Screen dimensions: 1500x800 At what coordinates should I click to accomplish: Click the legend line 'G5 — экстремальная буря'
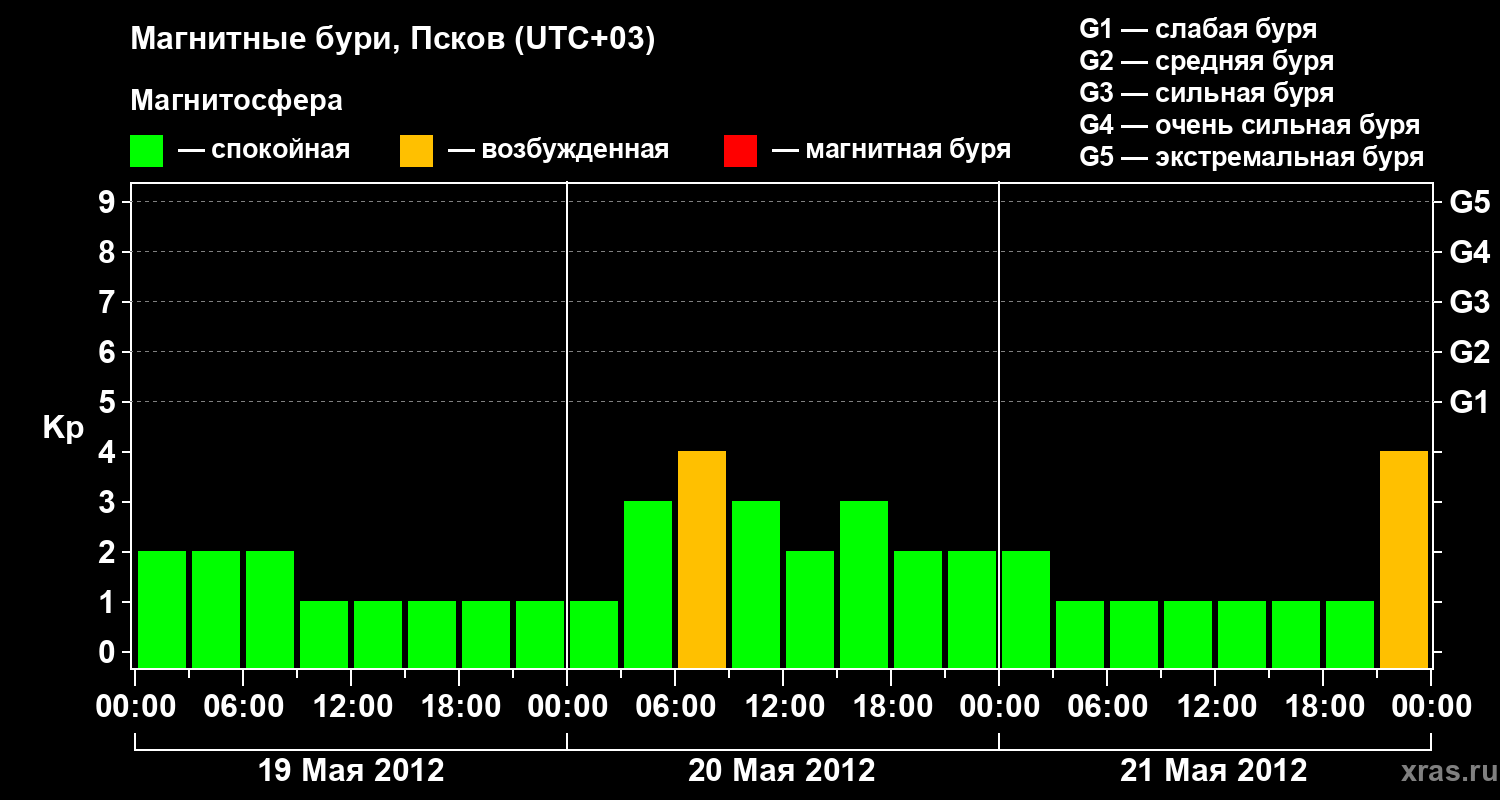(x=1252, y=157)
